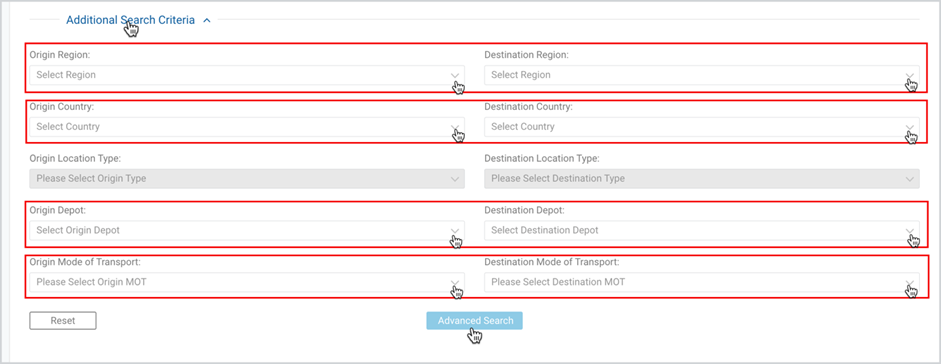Open the disabled Origin Location Type dropdown
The width and height of the screenshot is (941, 364).
[x=247, y=178]
